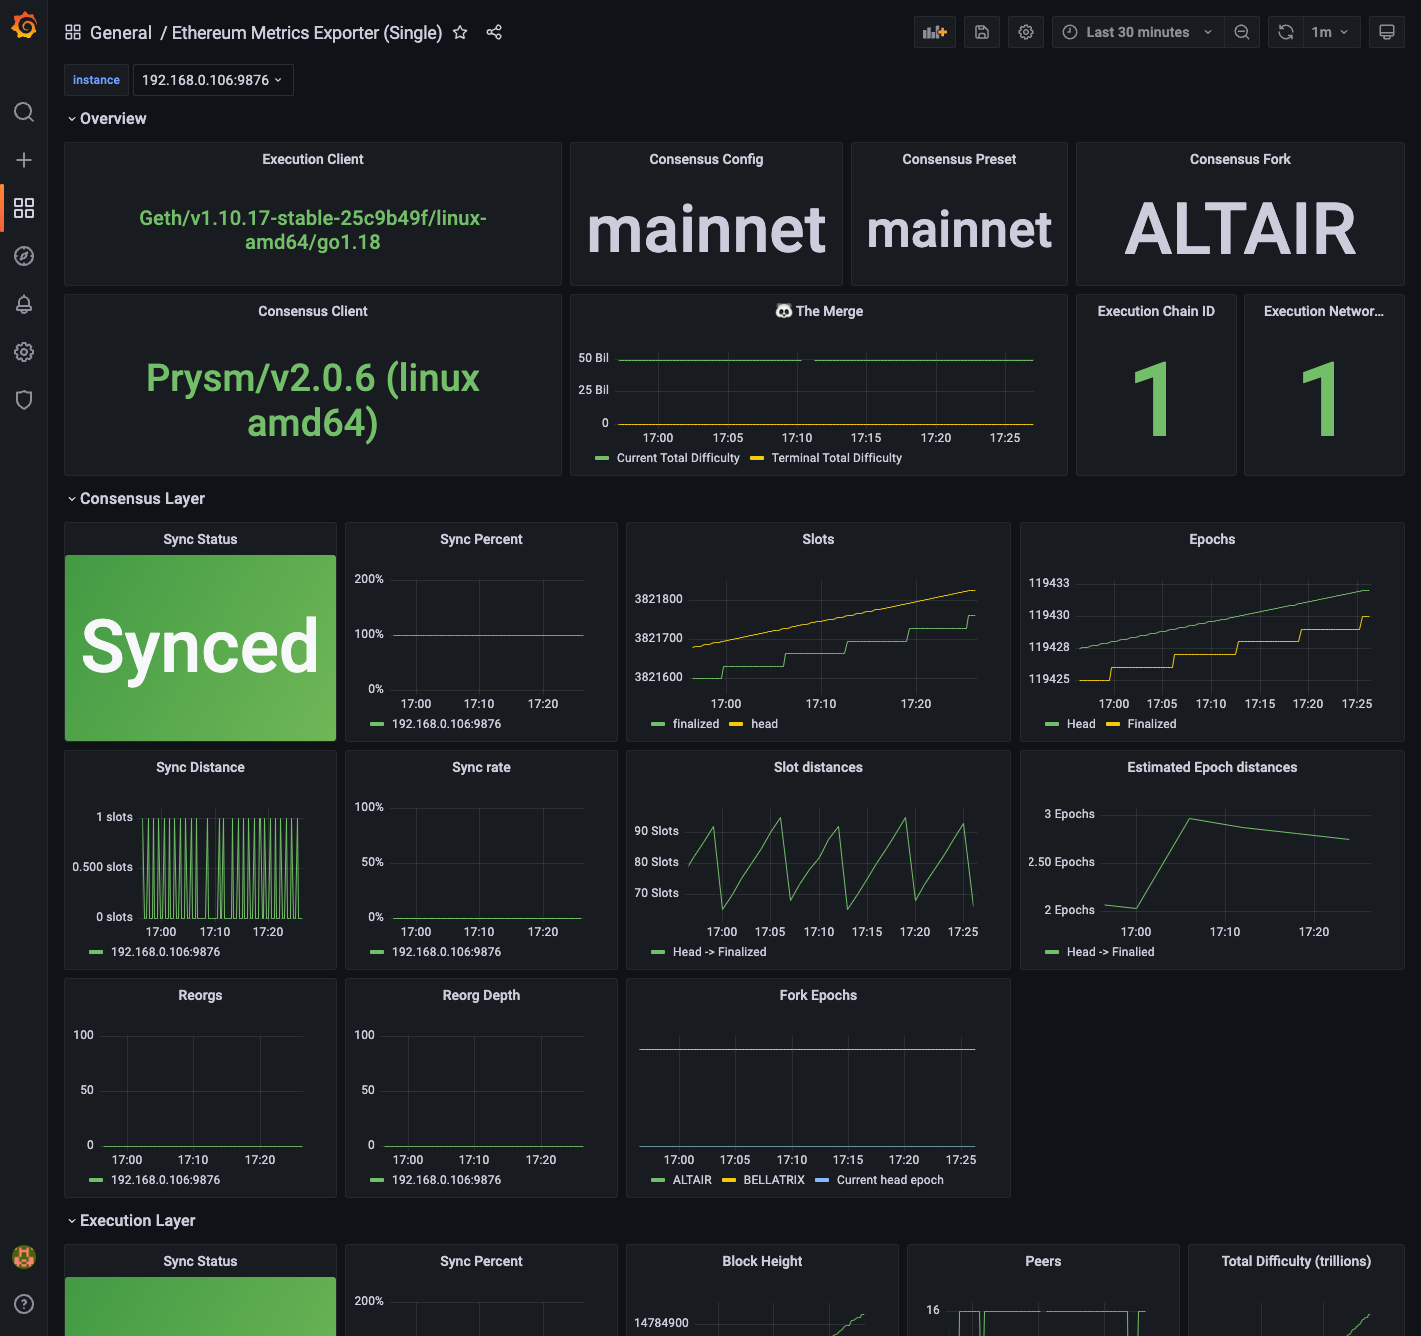Viewport: 1421px width, 1336px height.
Task: Open the search dashboards magnifier icon
Action: [24, 112]
